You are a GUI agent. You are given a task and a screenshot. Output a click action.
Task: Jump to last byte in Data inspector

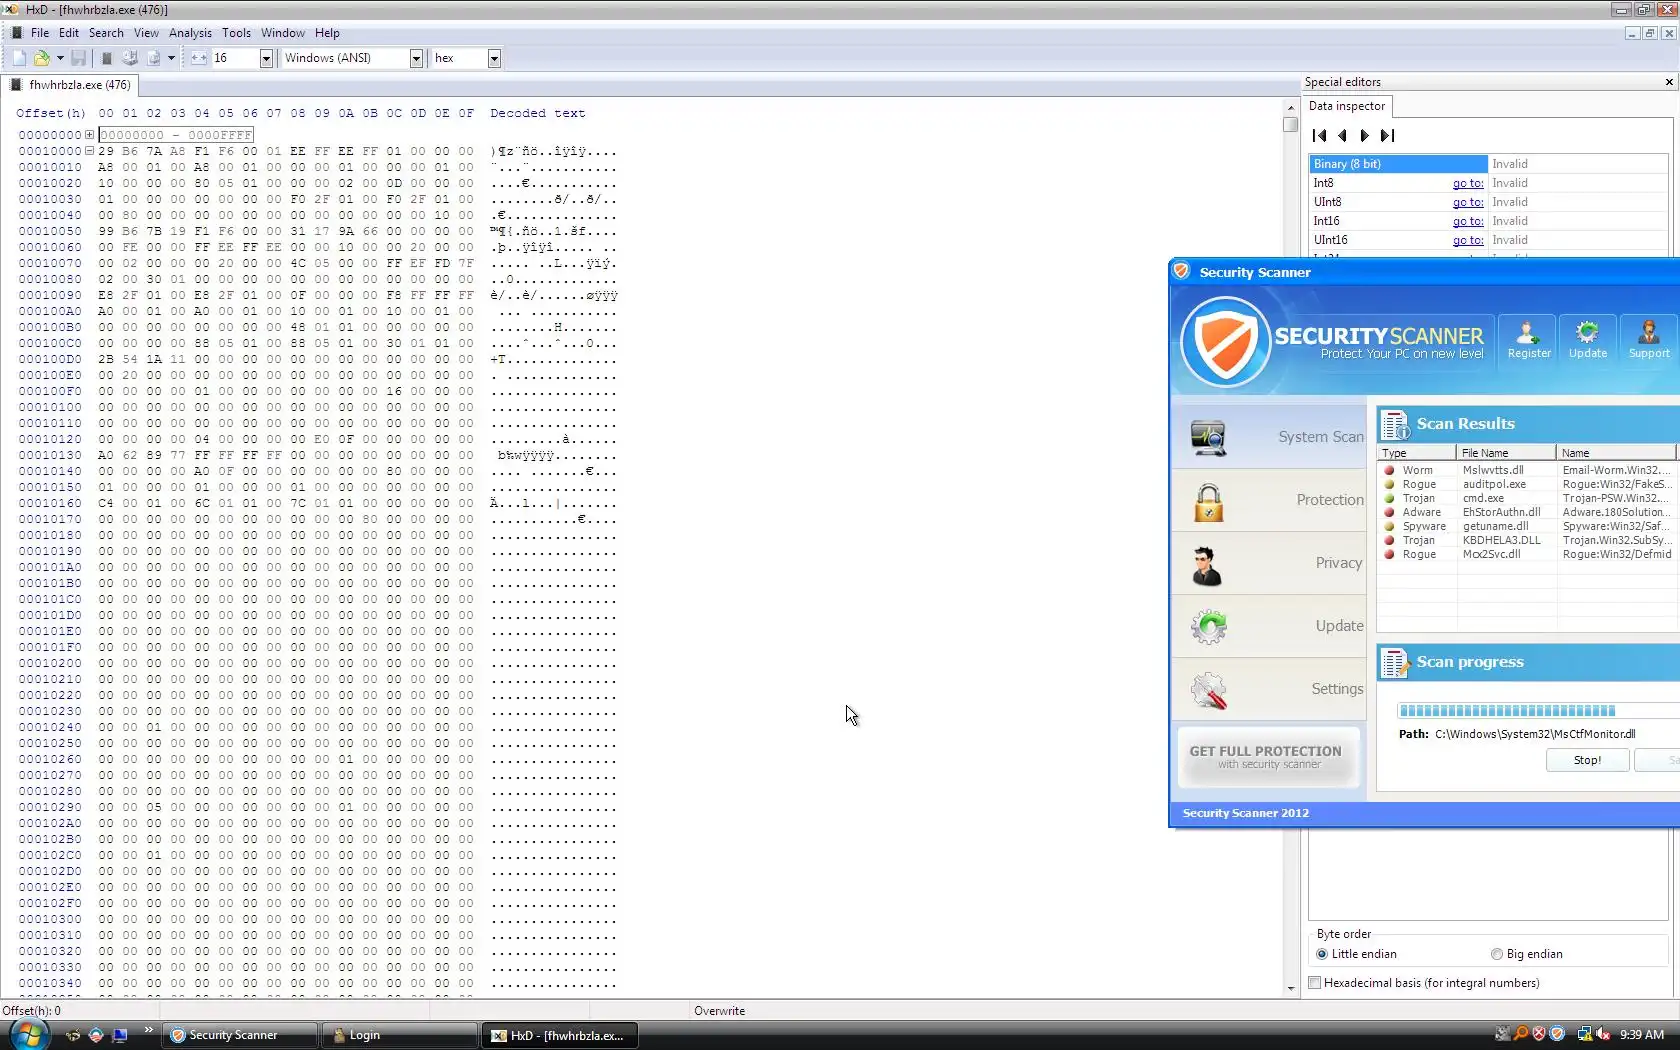pyautogui.click(x=1387, y=136)
